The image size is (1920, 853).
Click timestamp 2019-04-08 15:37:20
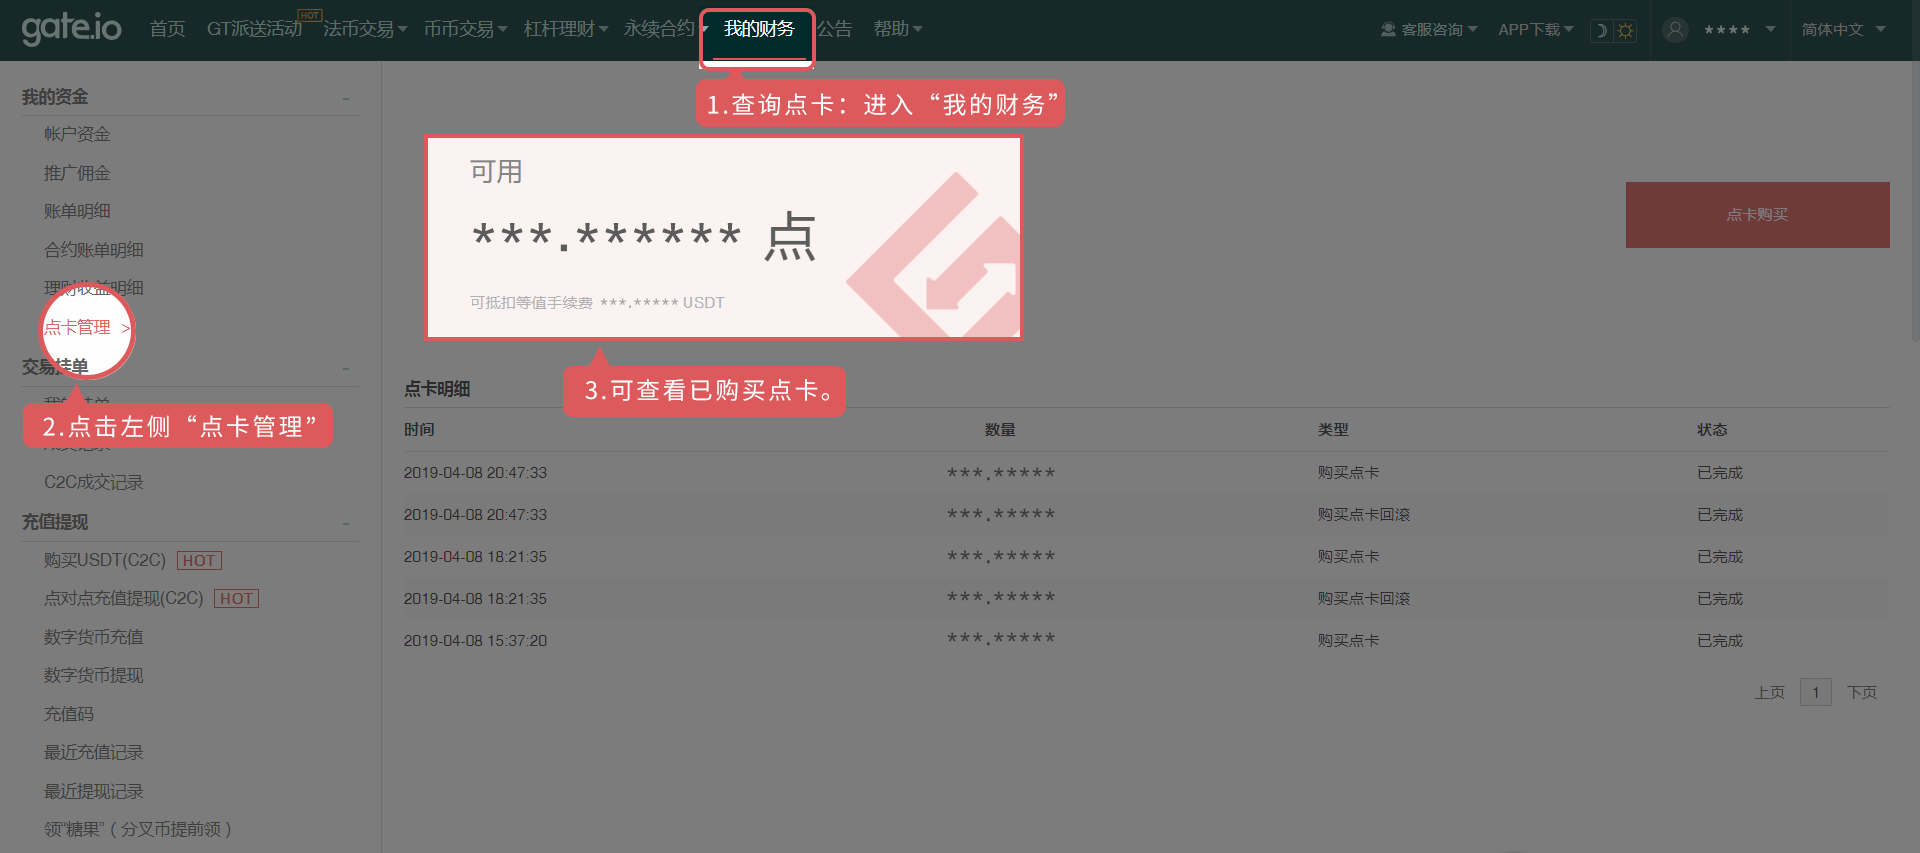(x=475, y=640)
